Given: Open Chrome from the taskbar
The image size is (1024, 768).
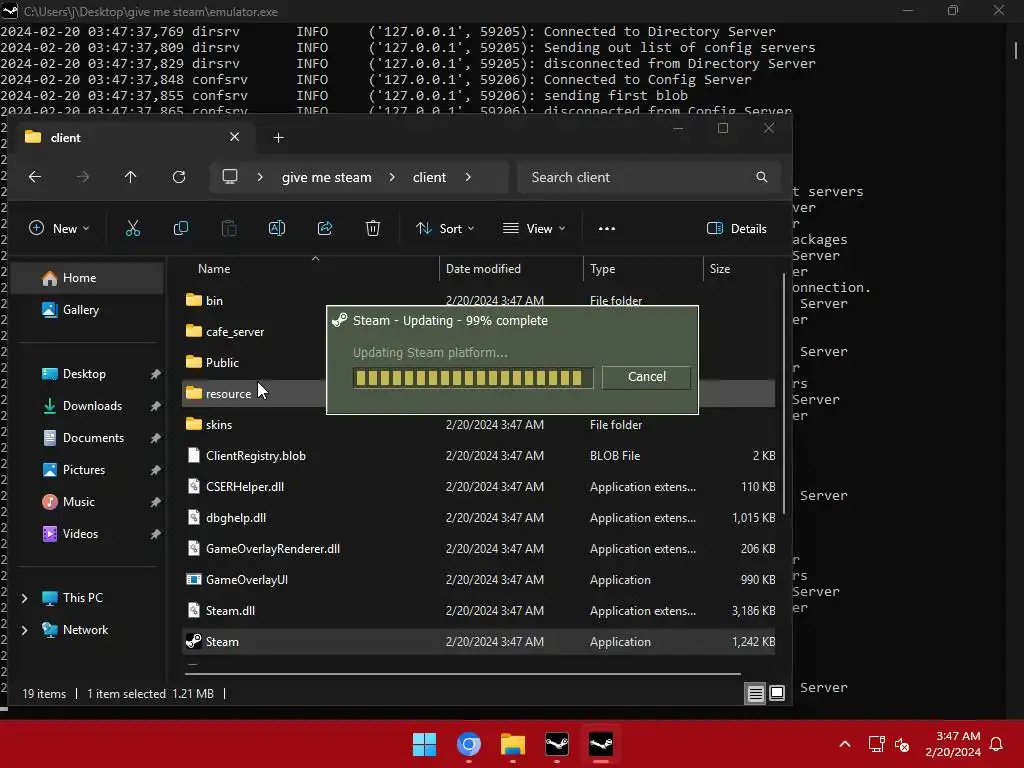Looking at the screenshot, I should [x=469, y=744].
